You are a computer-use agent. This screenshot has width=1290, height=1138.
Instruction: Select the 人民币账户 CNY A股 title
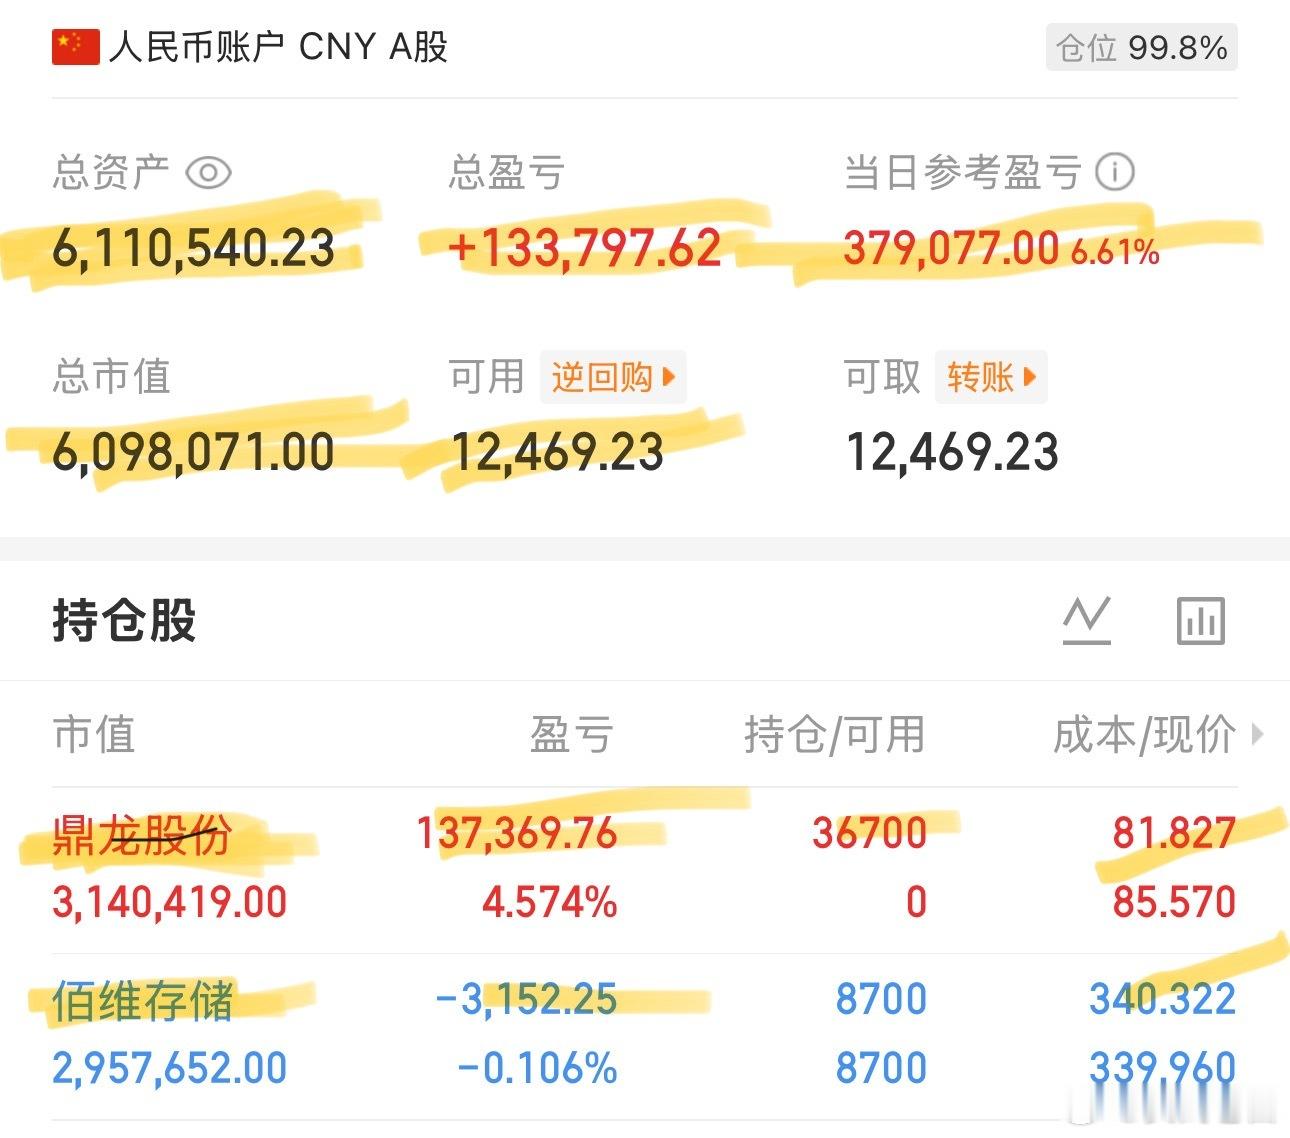(278, 47)
